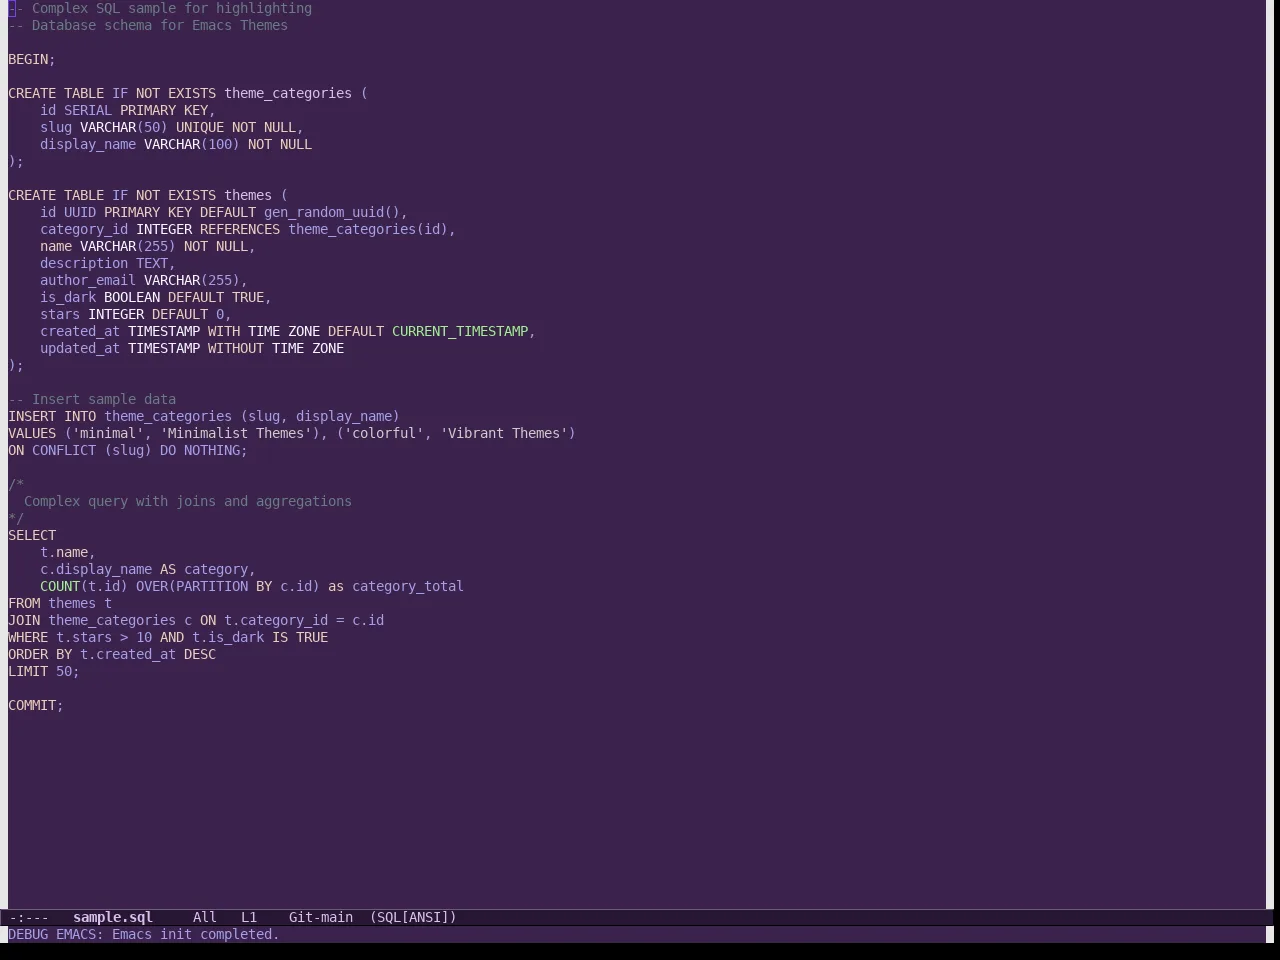Image resolution: width=1280 pixels, height=960 pixels.
Task: Click the 'description TEXT' line
Action: (108, 263)
